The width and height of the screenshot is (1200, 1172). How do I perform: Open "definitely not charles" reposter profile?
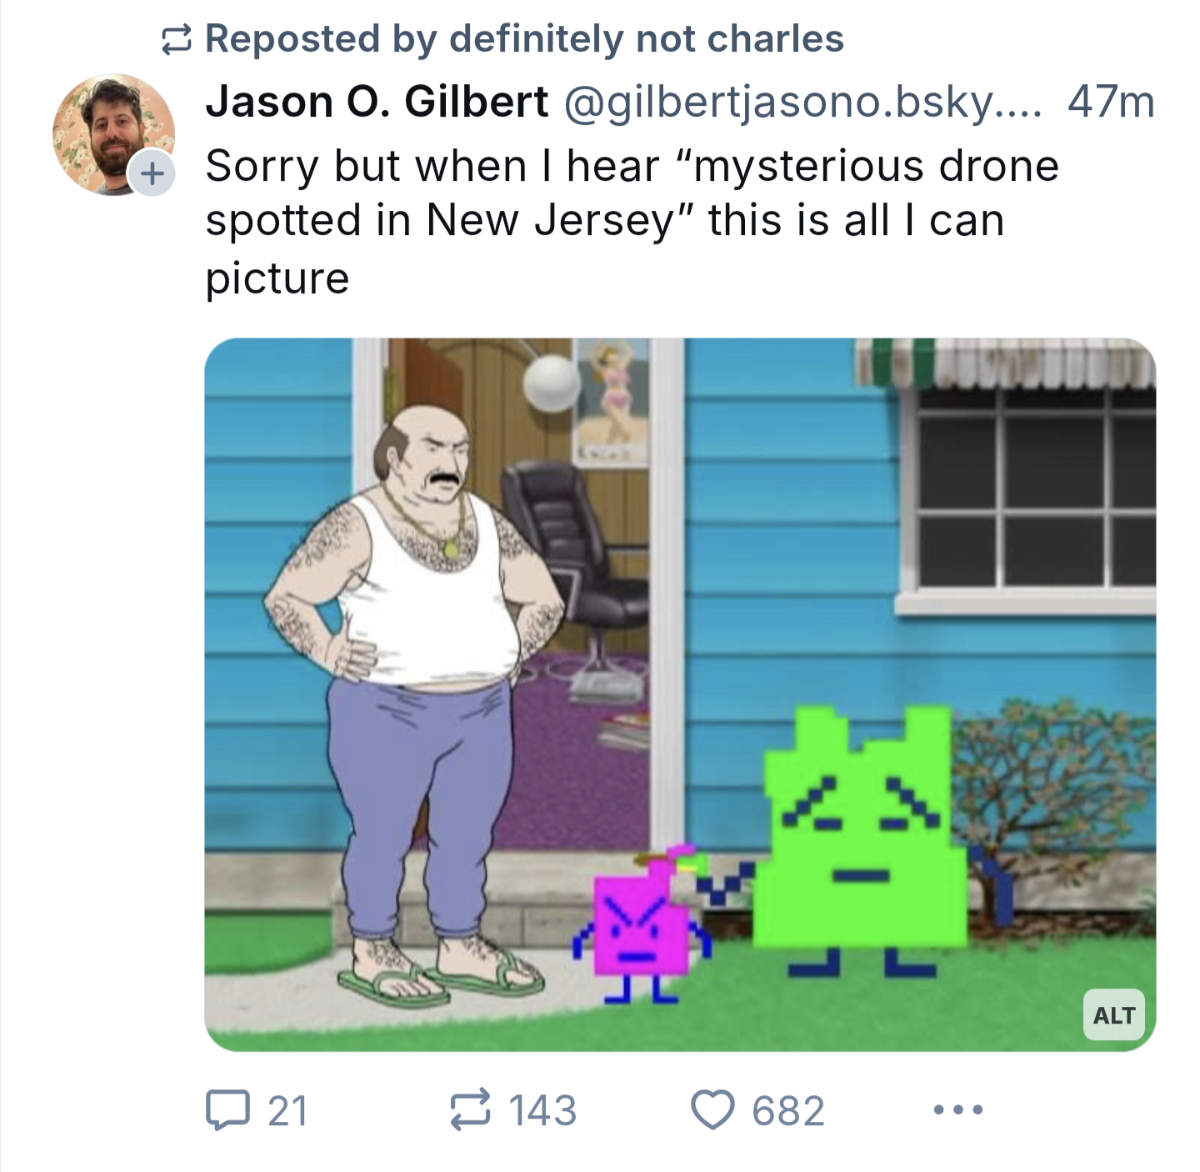click(x=646, y=39)
